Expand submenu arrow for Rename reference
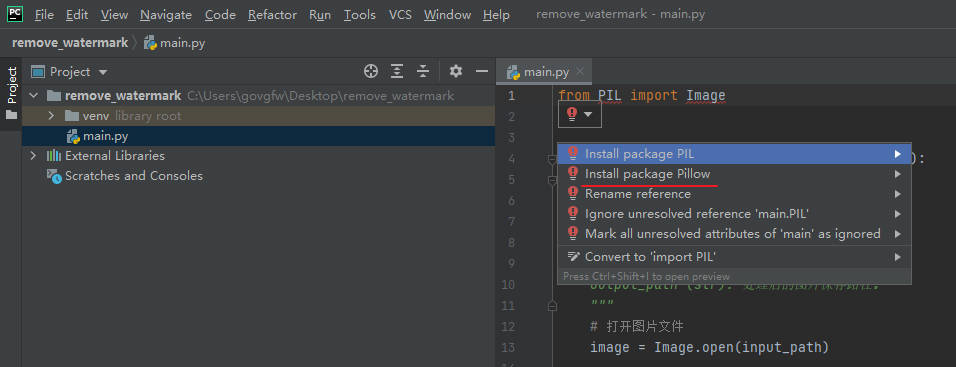The image size is (956, 367). point(897,194)
